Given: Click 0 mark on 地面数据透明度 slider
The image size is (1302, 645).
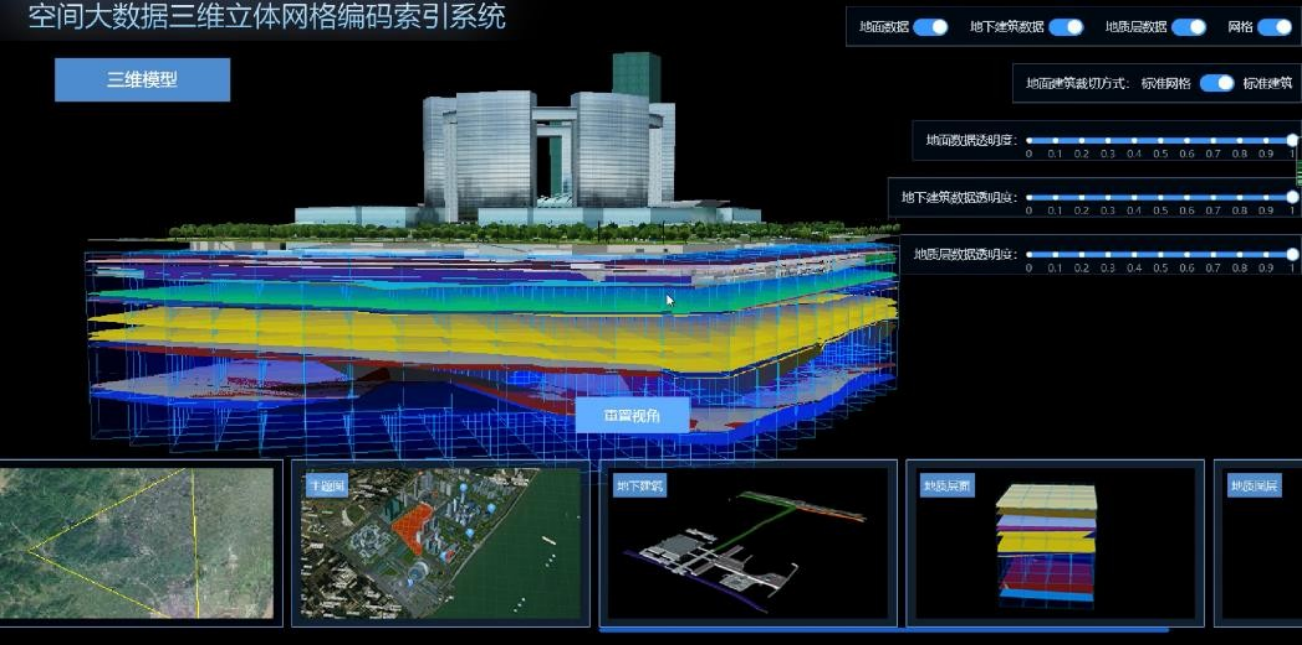Looking at the screenshot, I should (x=1029, y=141).
